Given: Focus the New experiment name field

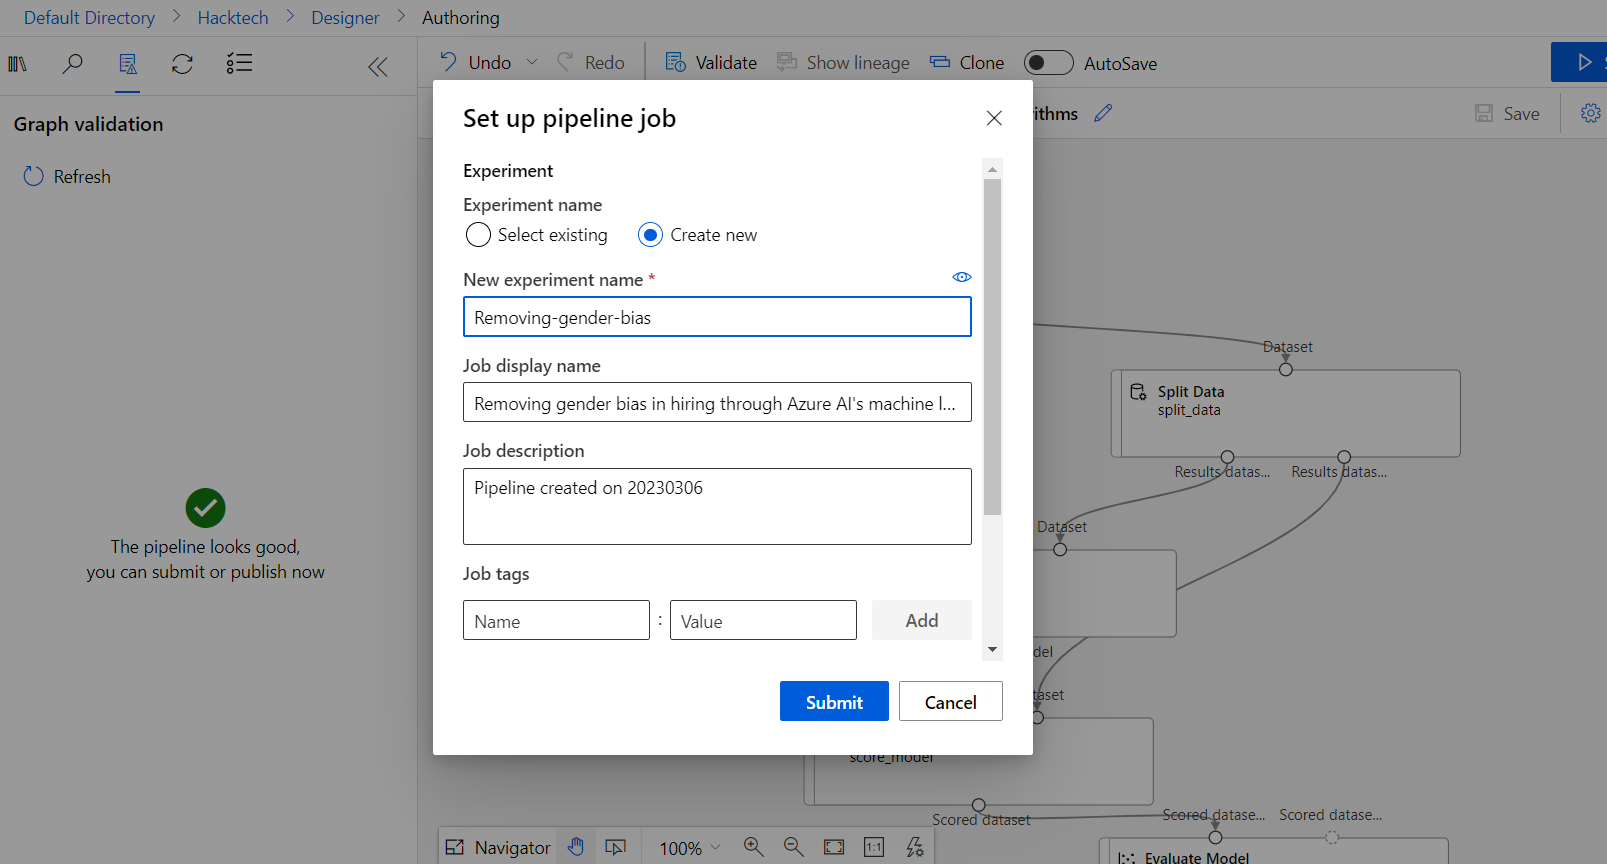Looking at the screenshot, I should tap(717, 317).
